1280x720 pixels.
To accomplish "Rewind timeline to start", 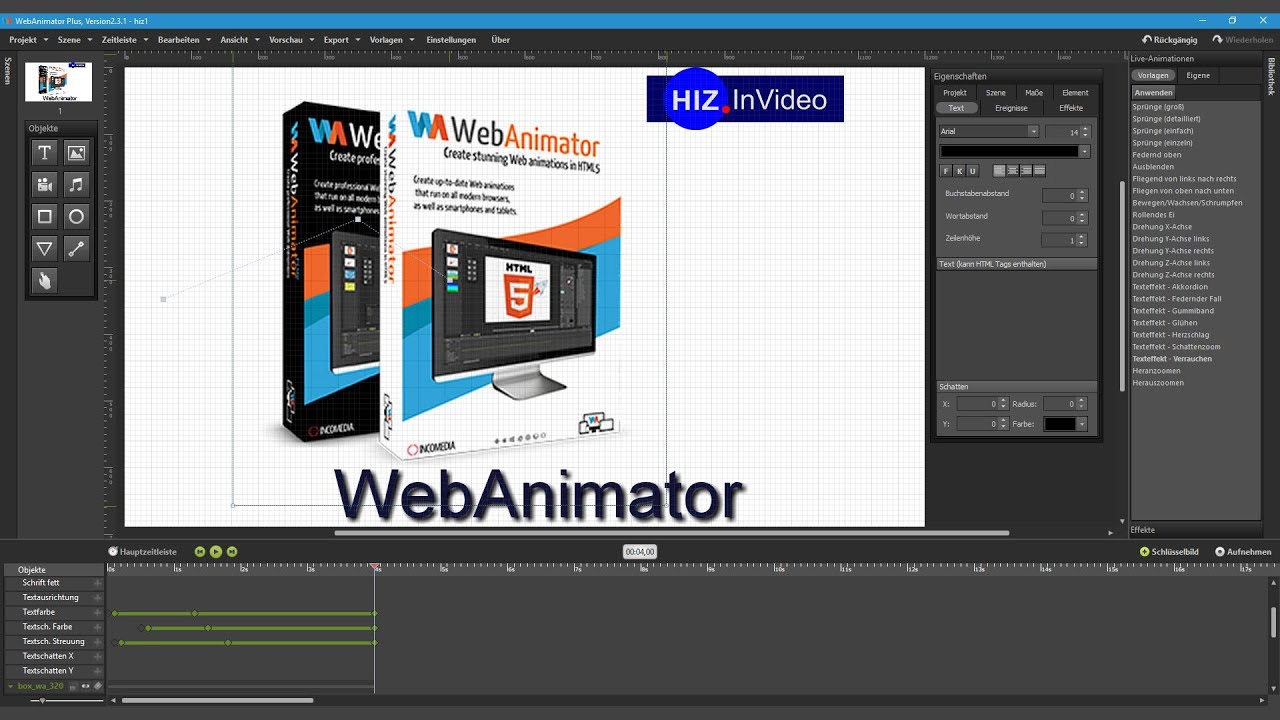I will (200, 551).
